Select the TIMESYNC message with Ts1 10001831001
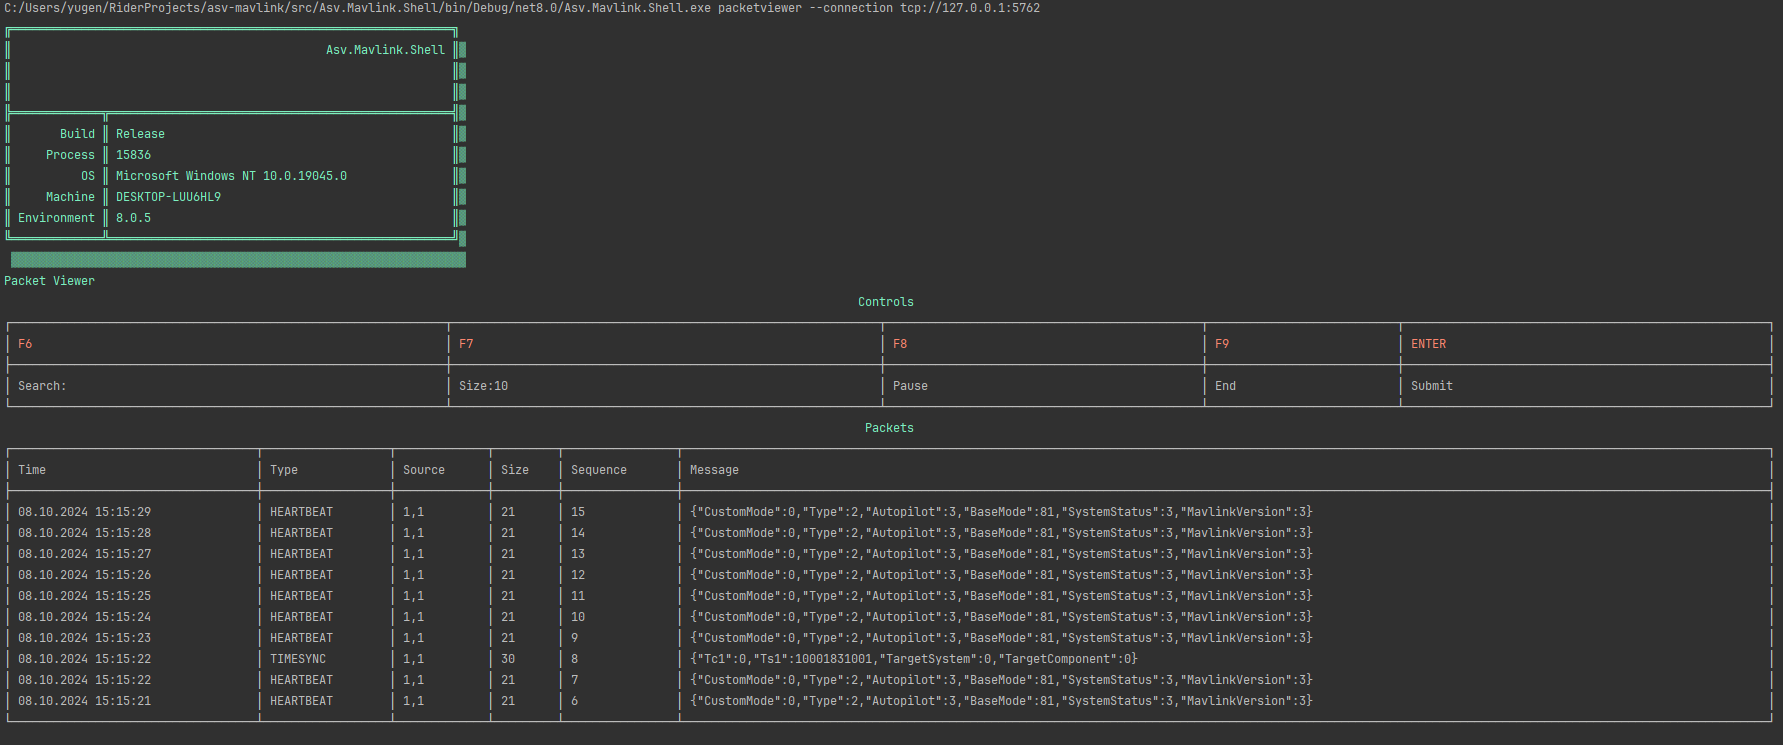 914,659
